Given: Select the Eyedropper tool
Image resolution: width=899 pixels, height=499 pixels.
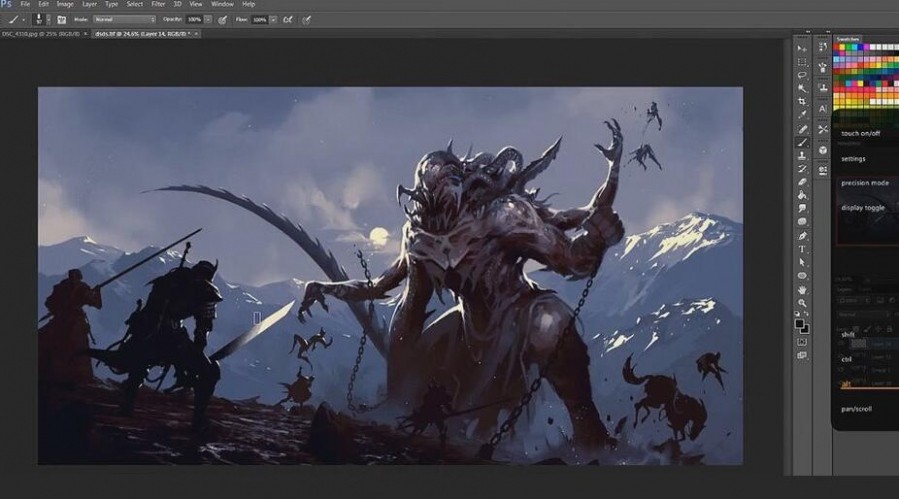Looking at the screenshot, I should 802,115.
